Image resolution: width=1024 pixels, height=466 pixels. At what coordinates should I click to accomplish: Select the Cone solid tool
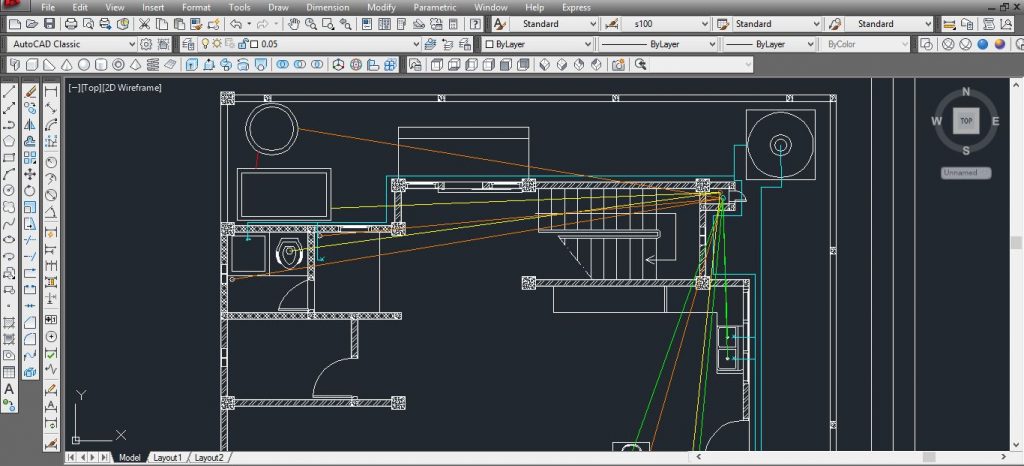click(x=67, y=65)
